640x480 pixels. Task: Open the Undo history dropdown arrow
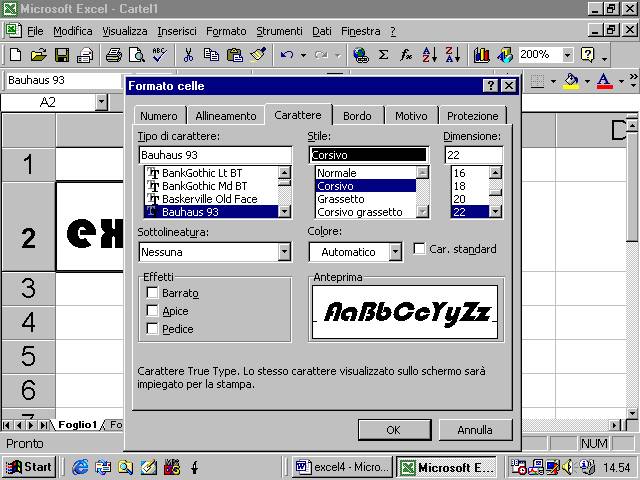[303, 55]
